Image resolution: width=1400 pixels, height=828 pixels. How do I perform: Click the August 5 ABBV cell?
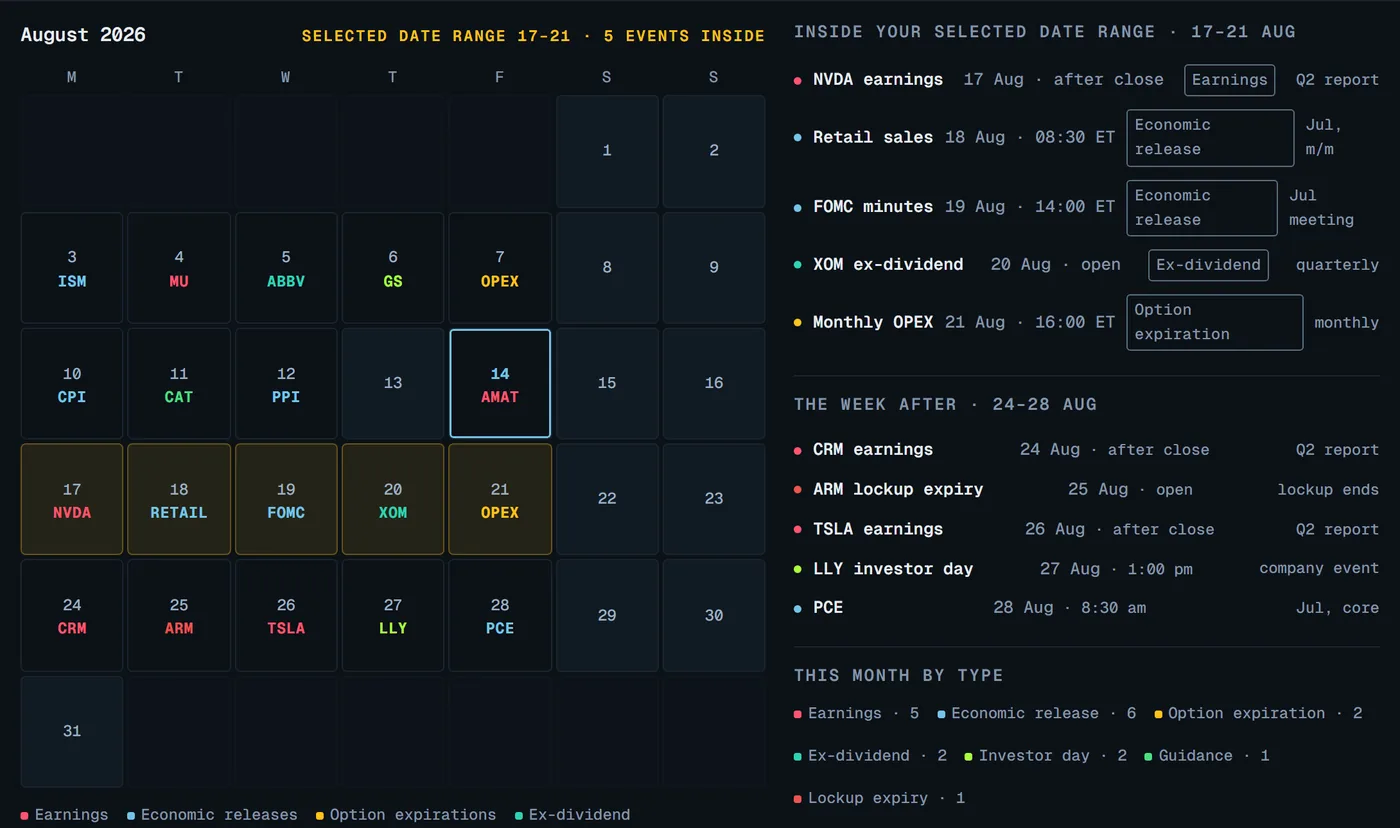[286, 268]
